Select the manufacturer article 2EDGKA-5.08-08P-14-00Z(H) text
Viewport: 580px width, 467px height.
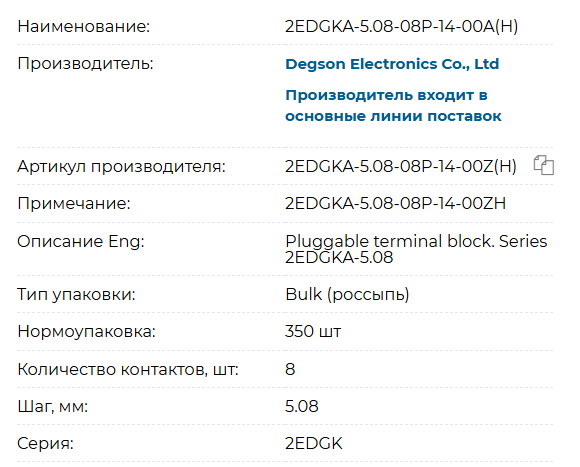tap(401, 166)
